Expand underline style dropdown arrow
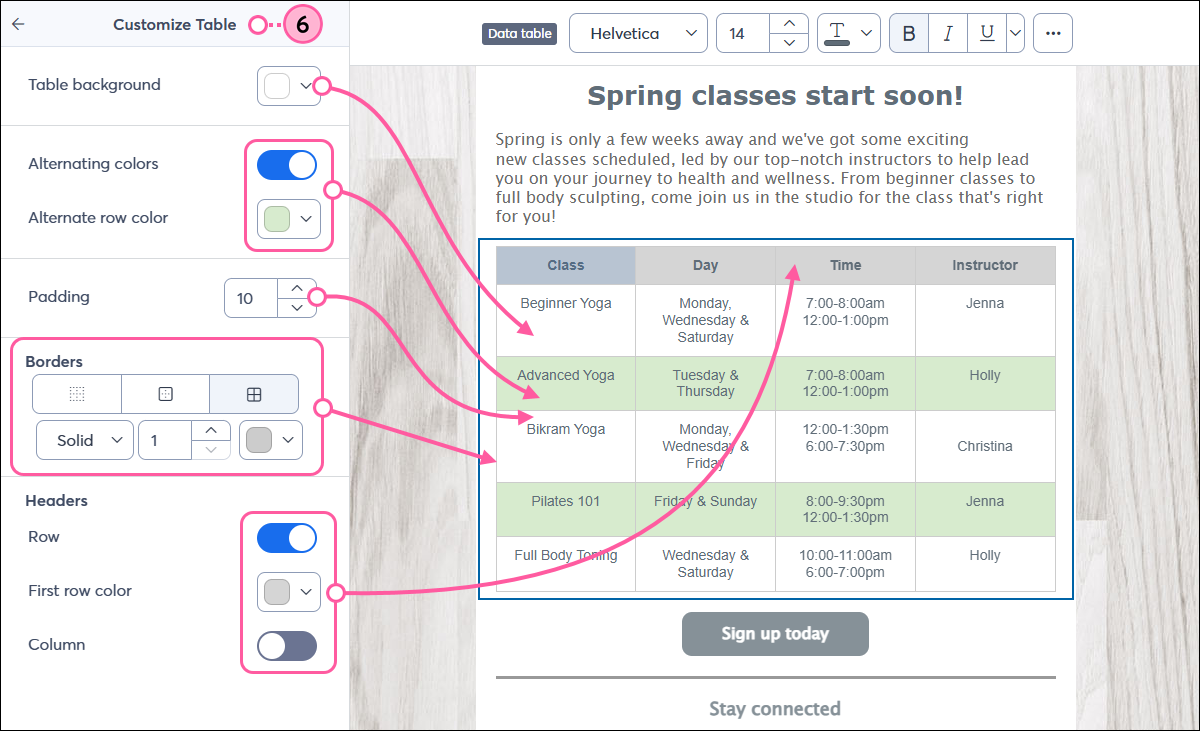 click(1015, 33)
